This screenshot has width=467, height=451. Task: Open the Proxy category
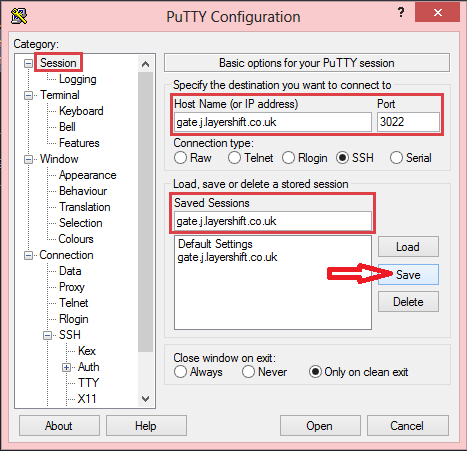72,287
